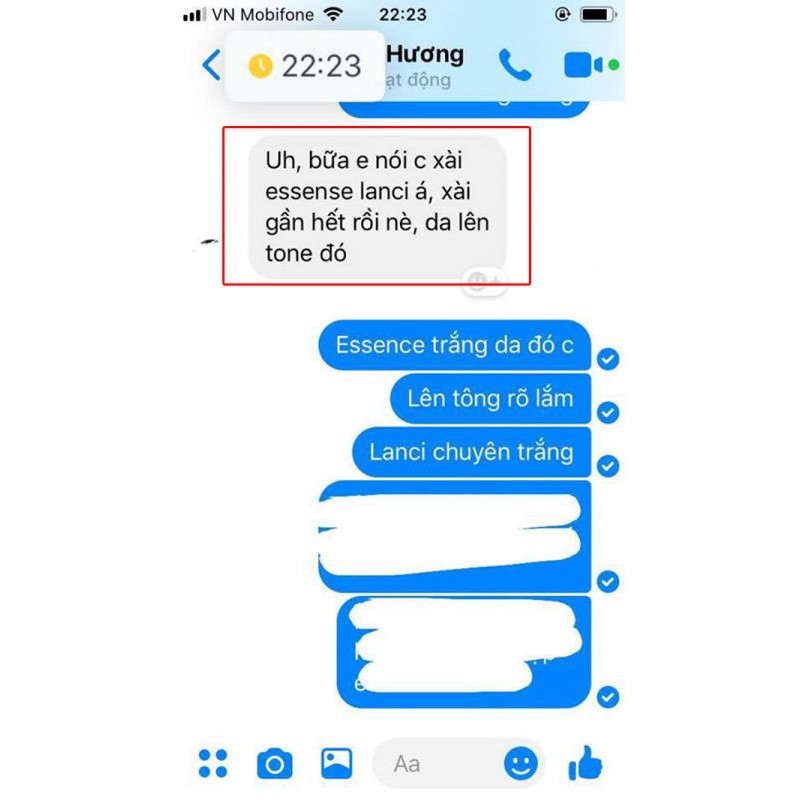This screenshot has width=800, height=800.
Task: Tap the last redacted blue message bubble
Action: (464, 652)
